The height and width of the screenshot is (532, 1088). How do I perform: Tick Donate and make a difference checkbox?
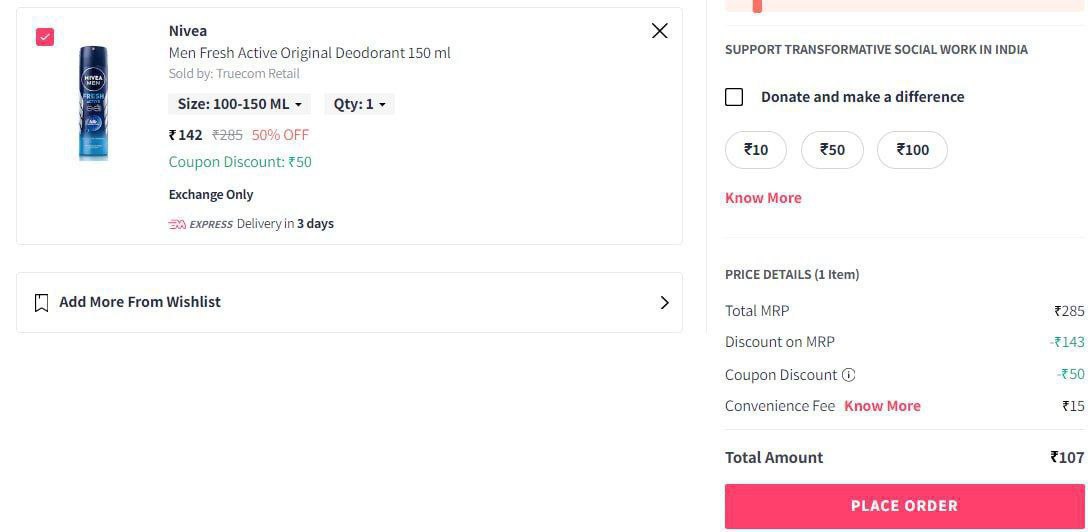[x=734, y=97]
